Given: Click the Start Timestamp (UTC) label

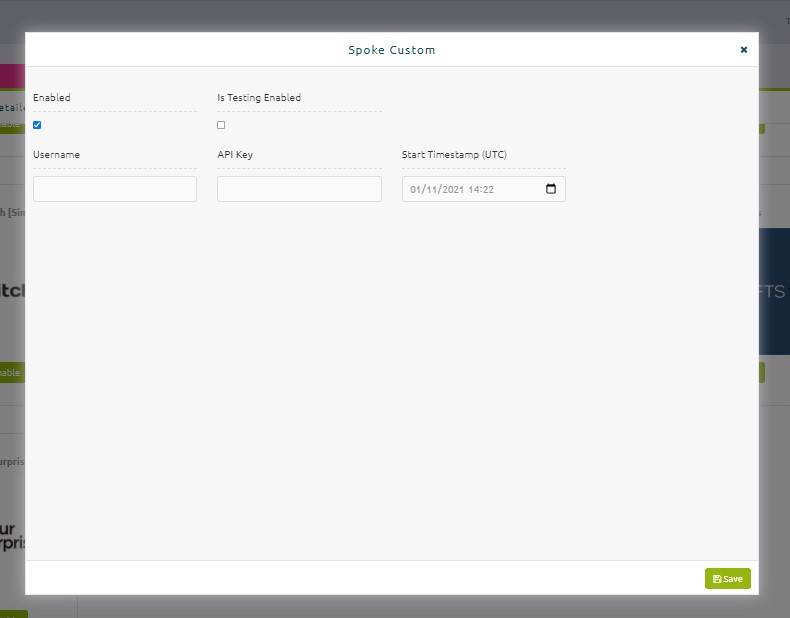Looking at the screenshot, I should click(x=454, y=155).
